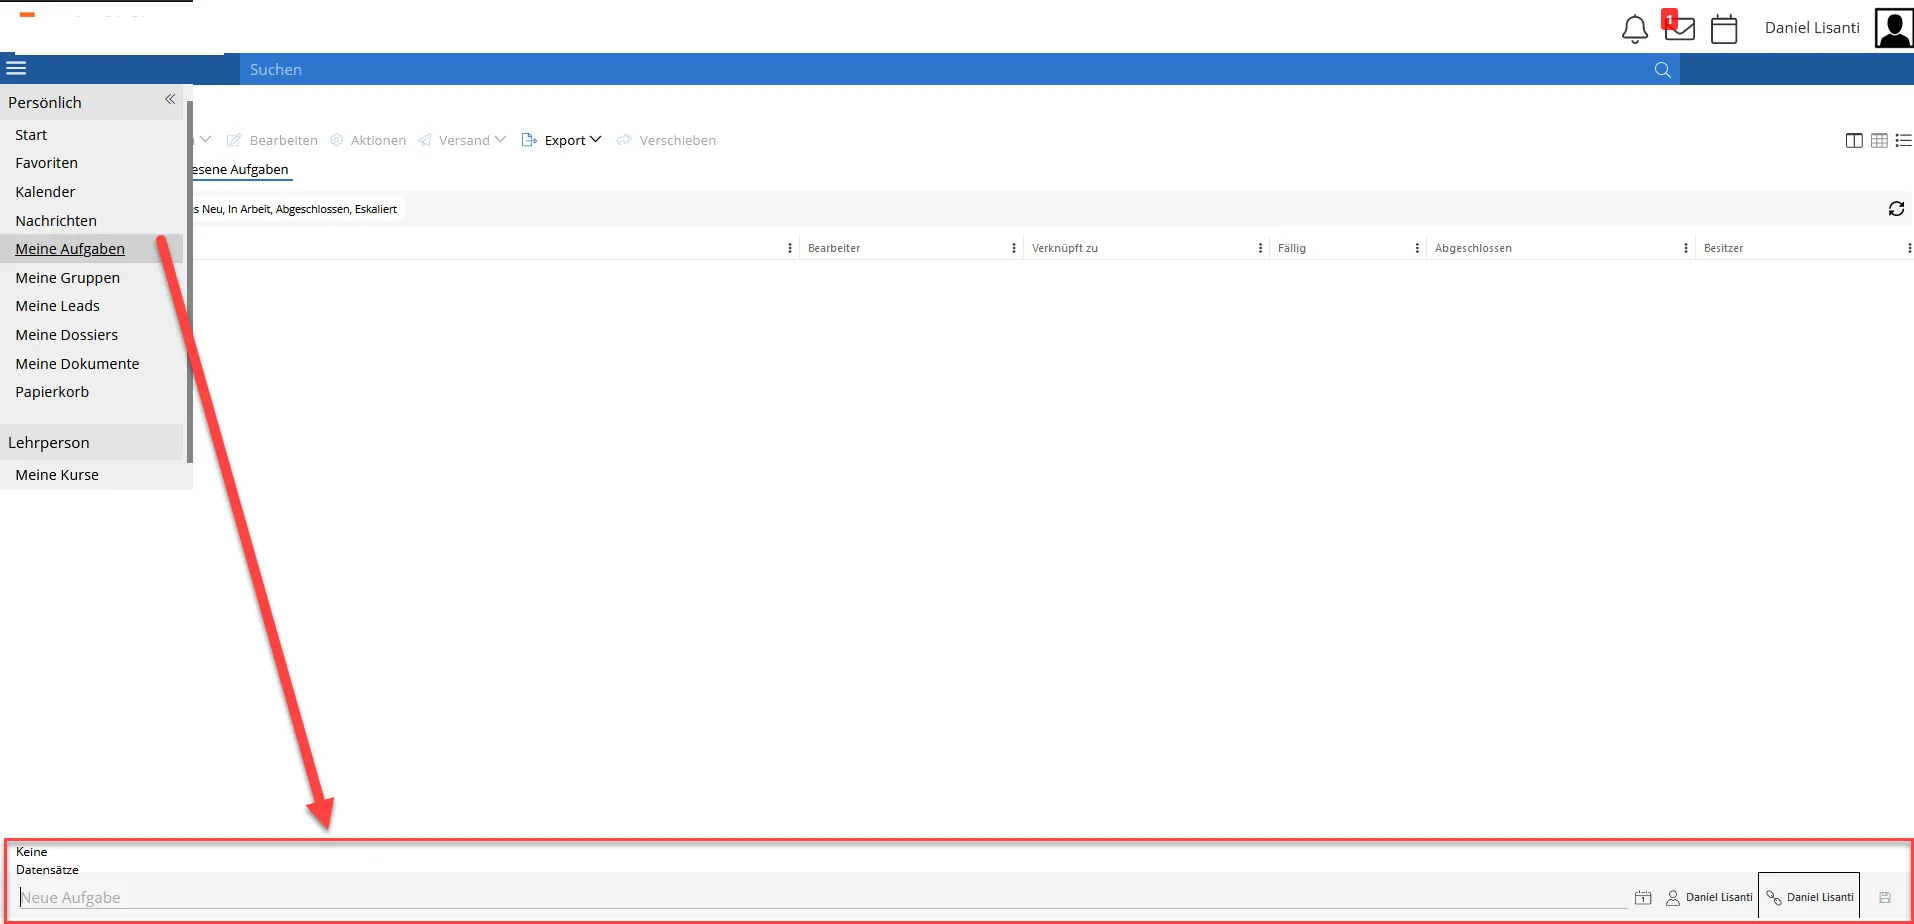Click the Verschieben button
This screenshot has width=1914, height=924.
pyautogui.click(x=666, y=140)
